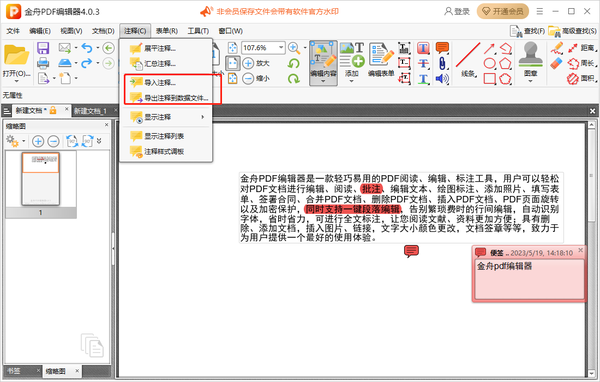Image resolution: width=600 pixels, height=382 pixels.
Task: Select the highlight text (red T) tool
Action: pos(423,48)
